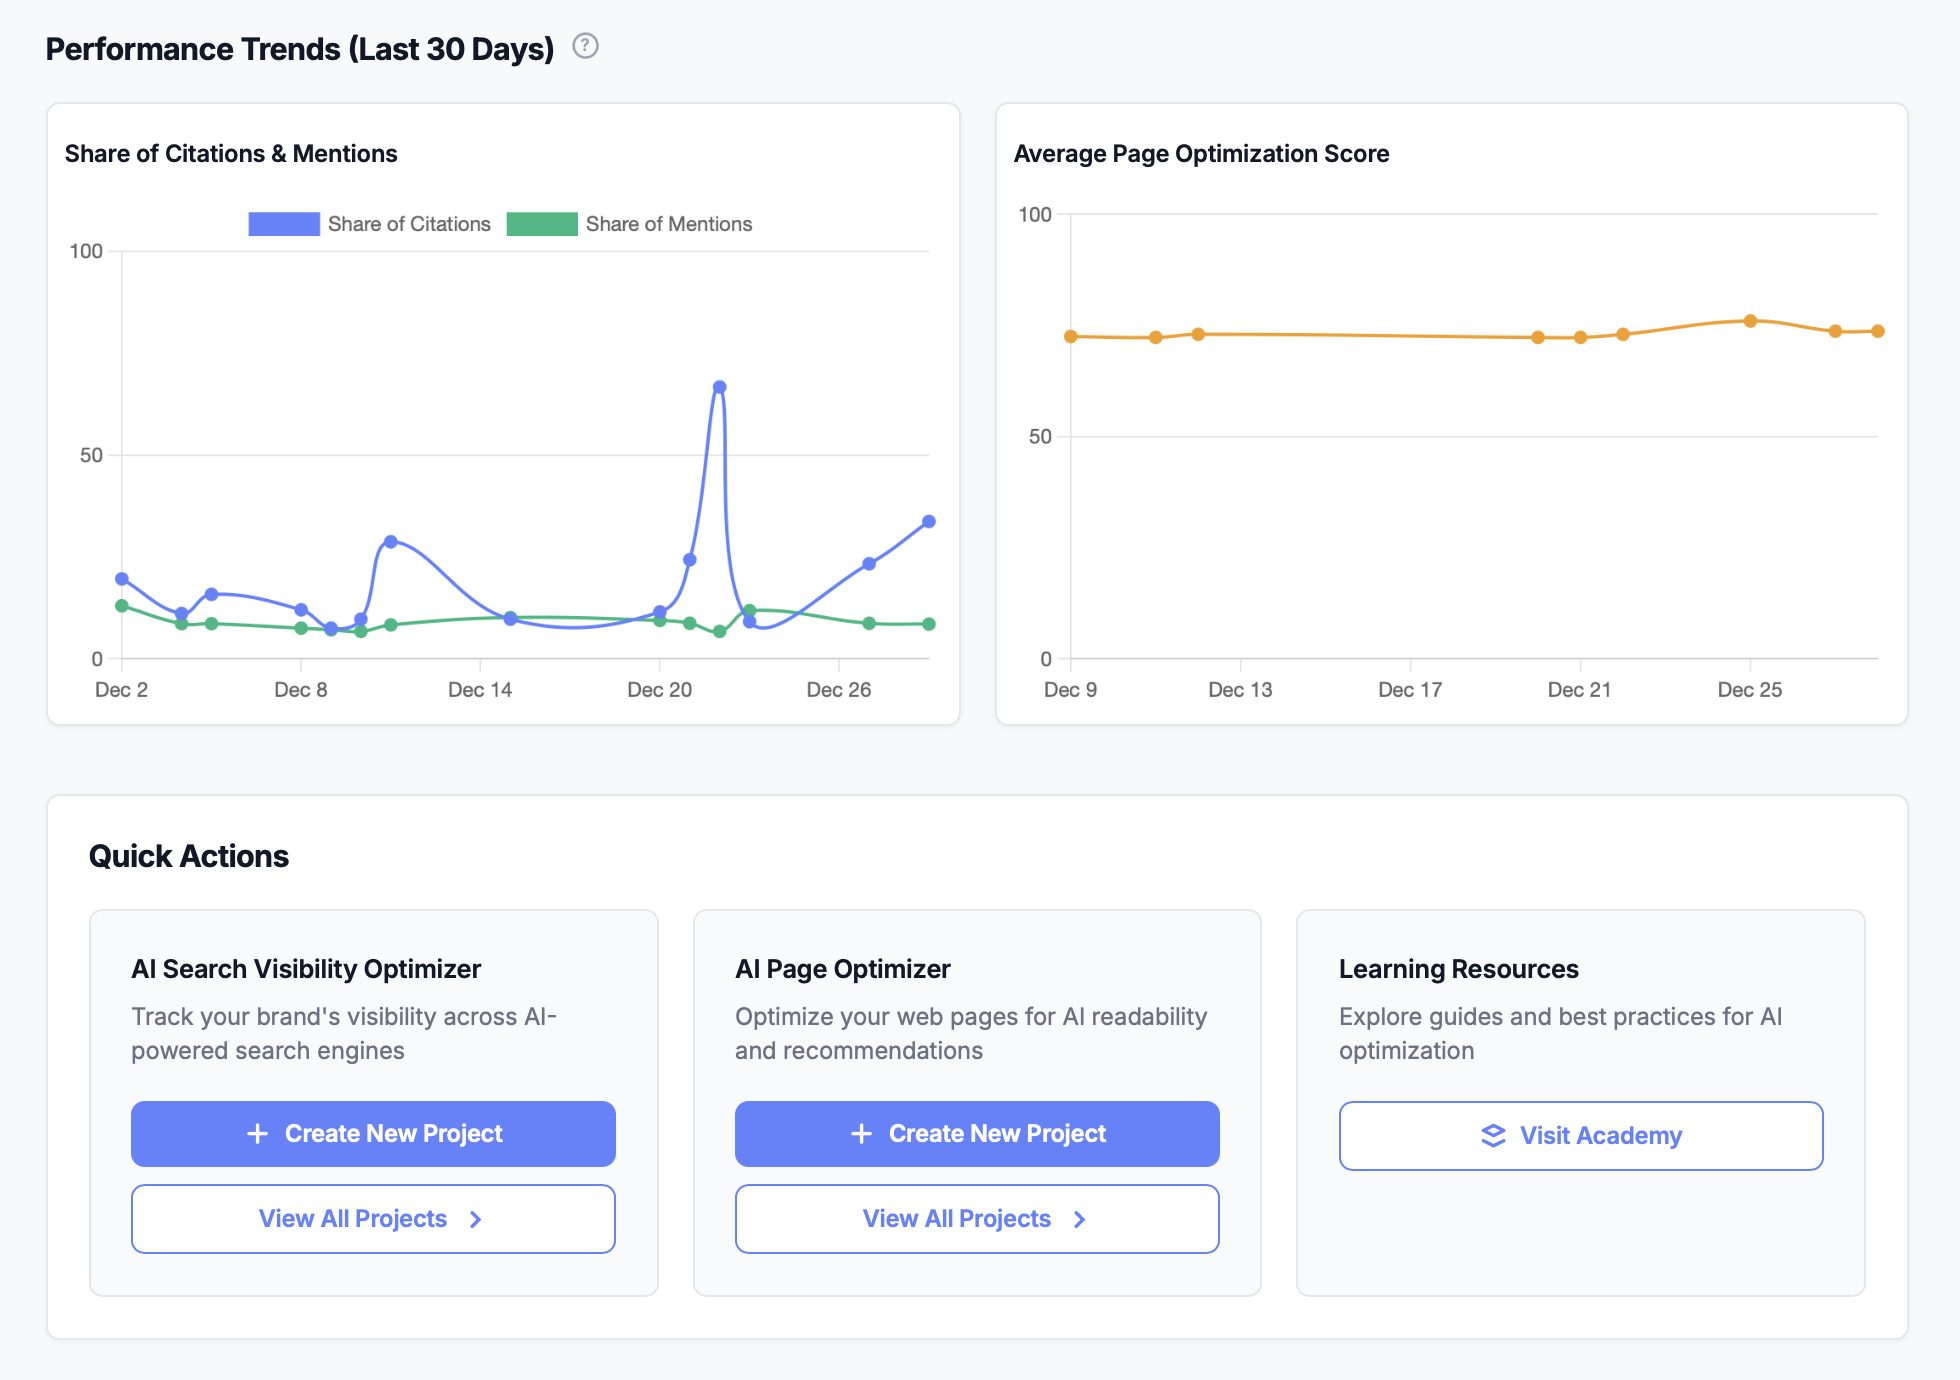
Task: View All Projects for AI Page Optimizer
Action: pyautogui.click(x=977, y=1219)
